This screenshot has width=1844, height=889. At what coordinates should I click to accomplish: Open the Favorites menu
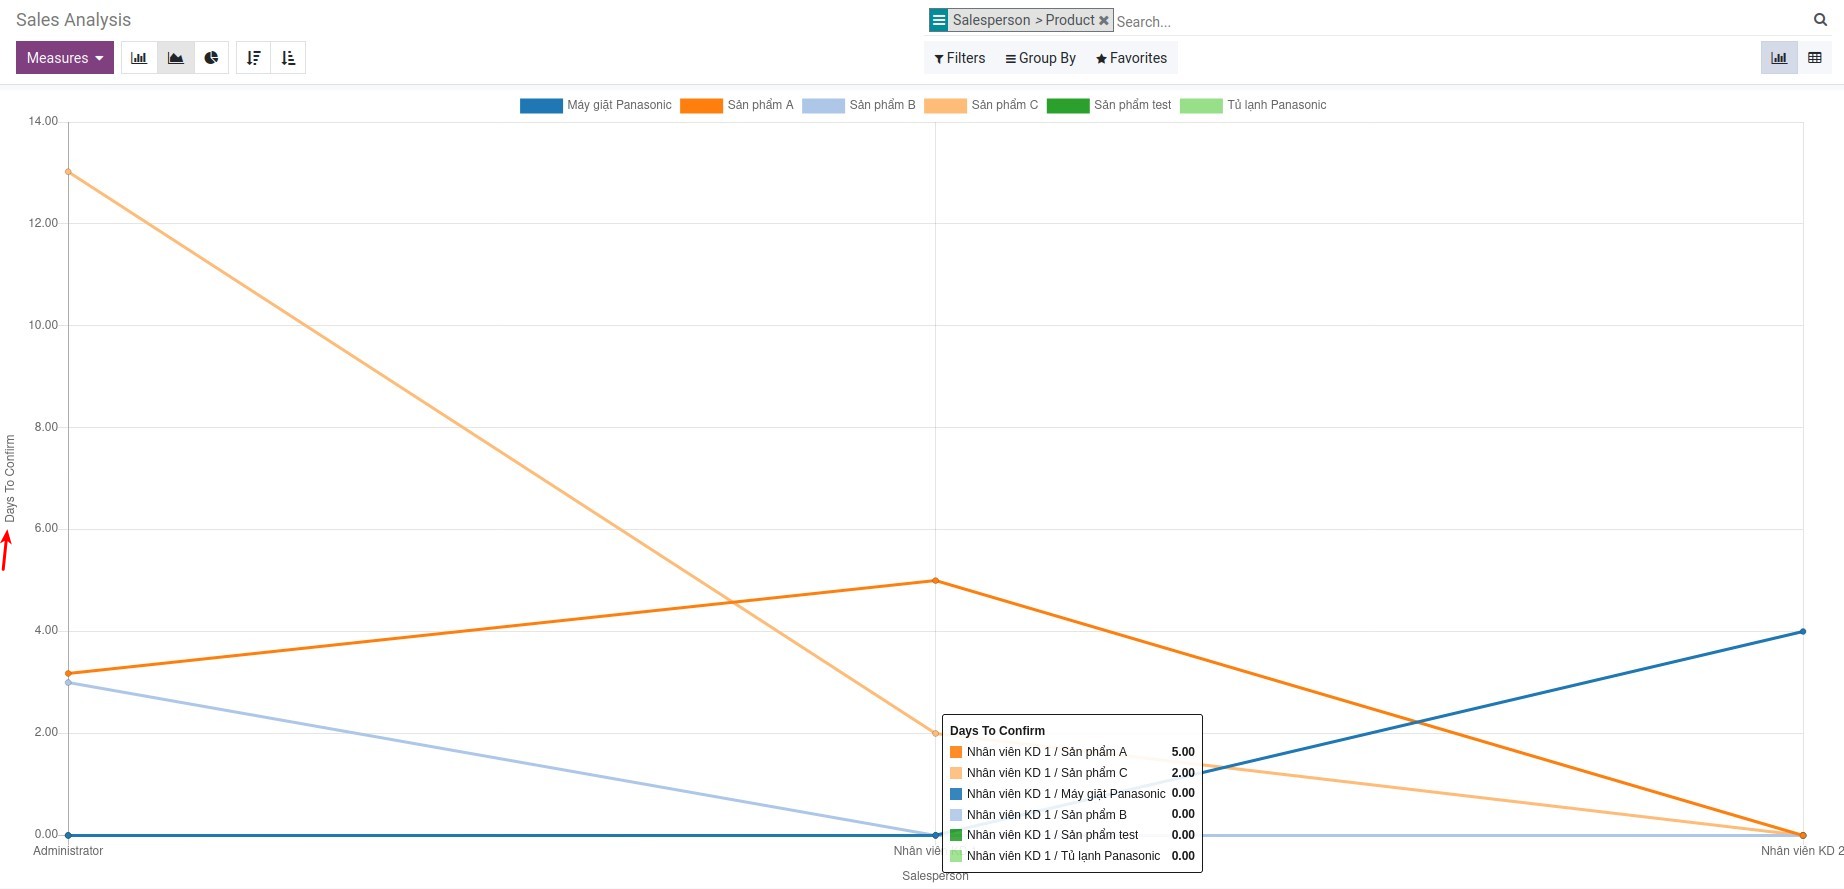point(1131,58)
